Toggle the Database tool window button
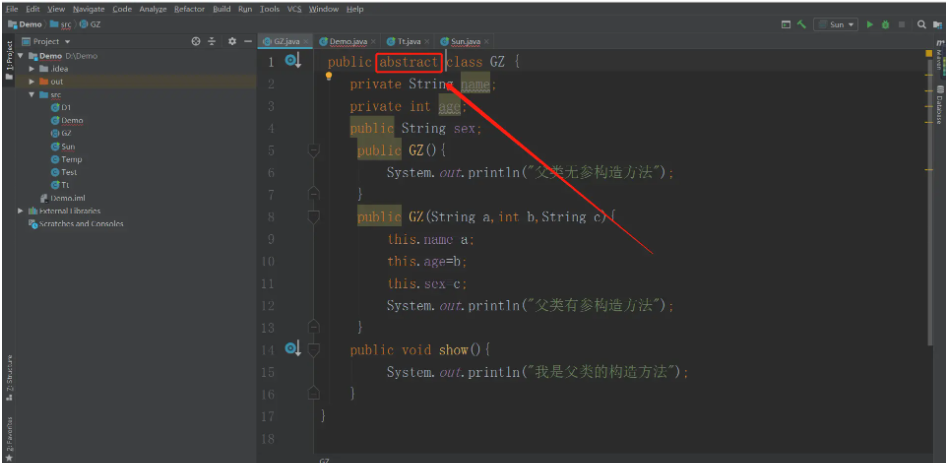Screen dimensions: 946x463 [939, 104]
